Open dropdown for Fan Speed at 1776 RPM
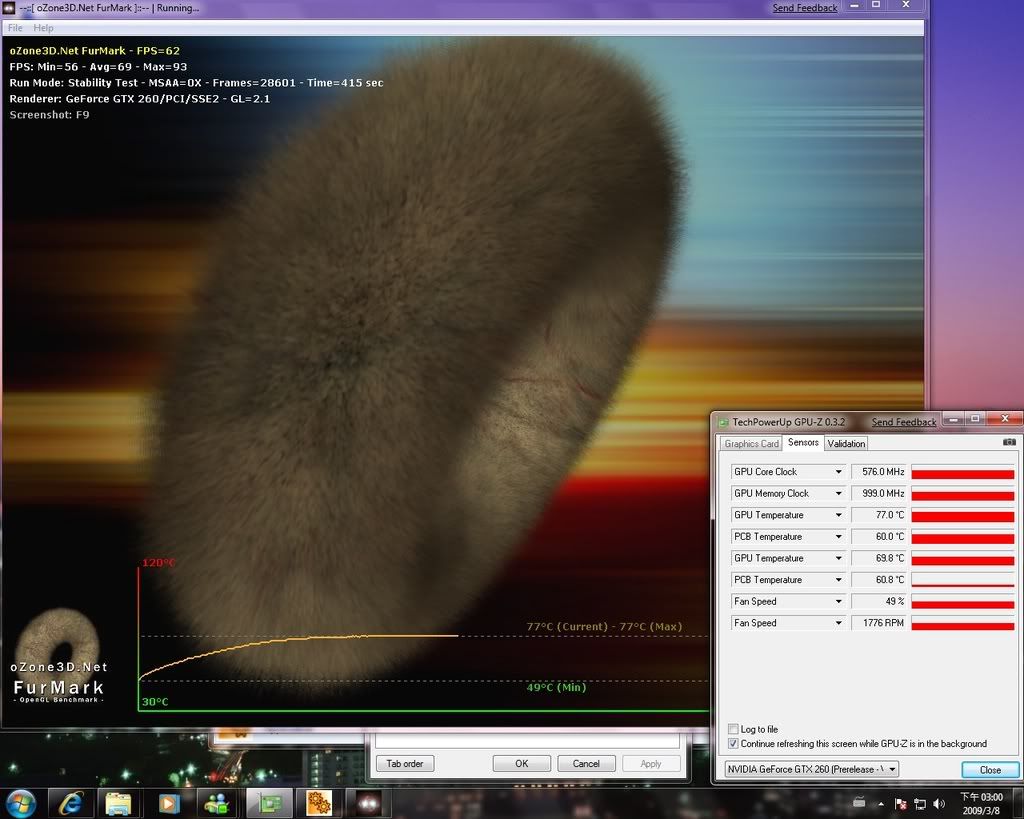Viewport: 1024px width, 819px height. pos(839,622)
